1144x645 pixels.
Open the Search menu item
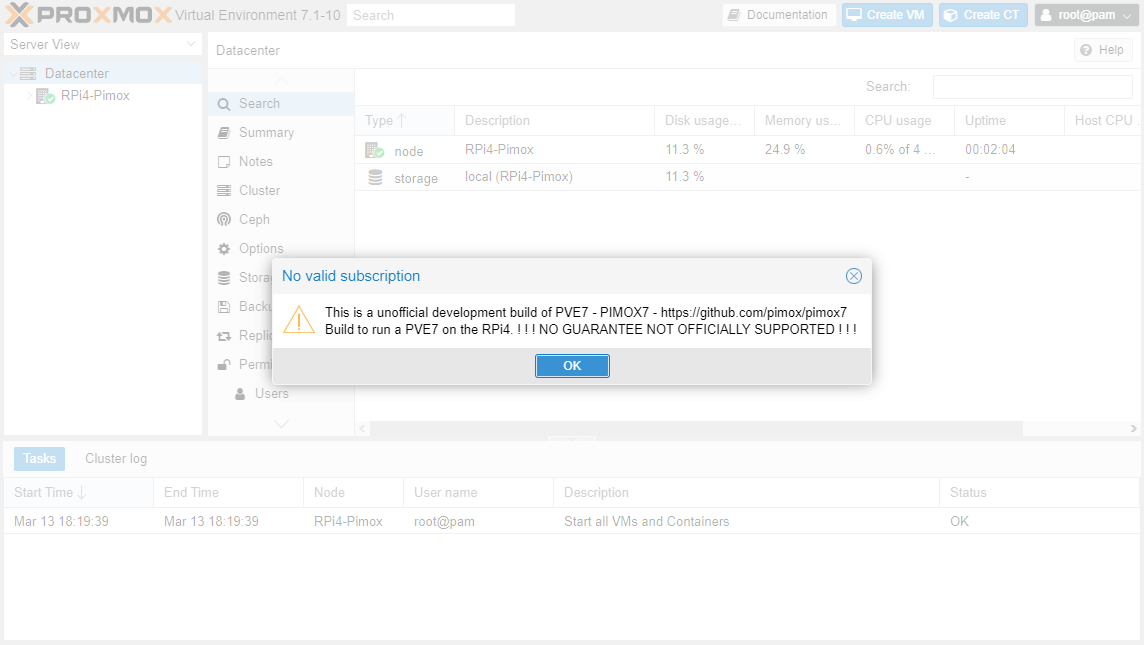[x=281, y=104]
